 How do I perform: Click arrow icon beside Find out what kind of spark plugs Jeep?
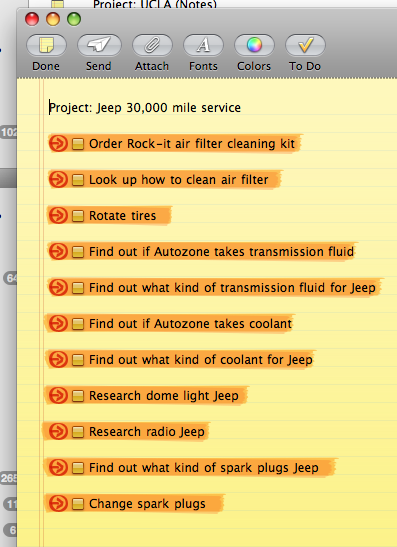coord(58,467)
